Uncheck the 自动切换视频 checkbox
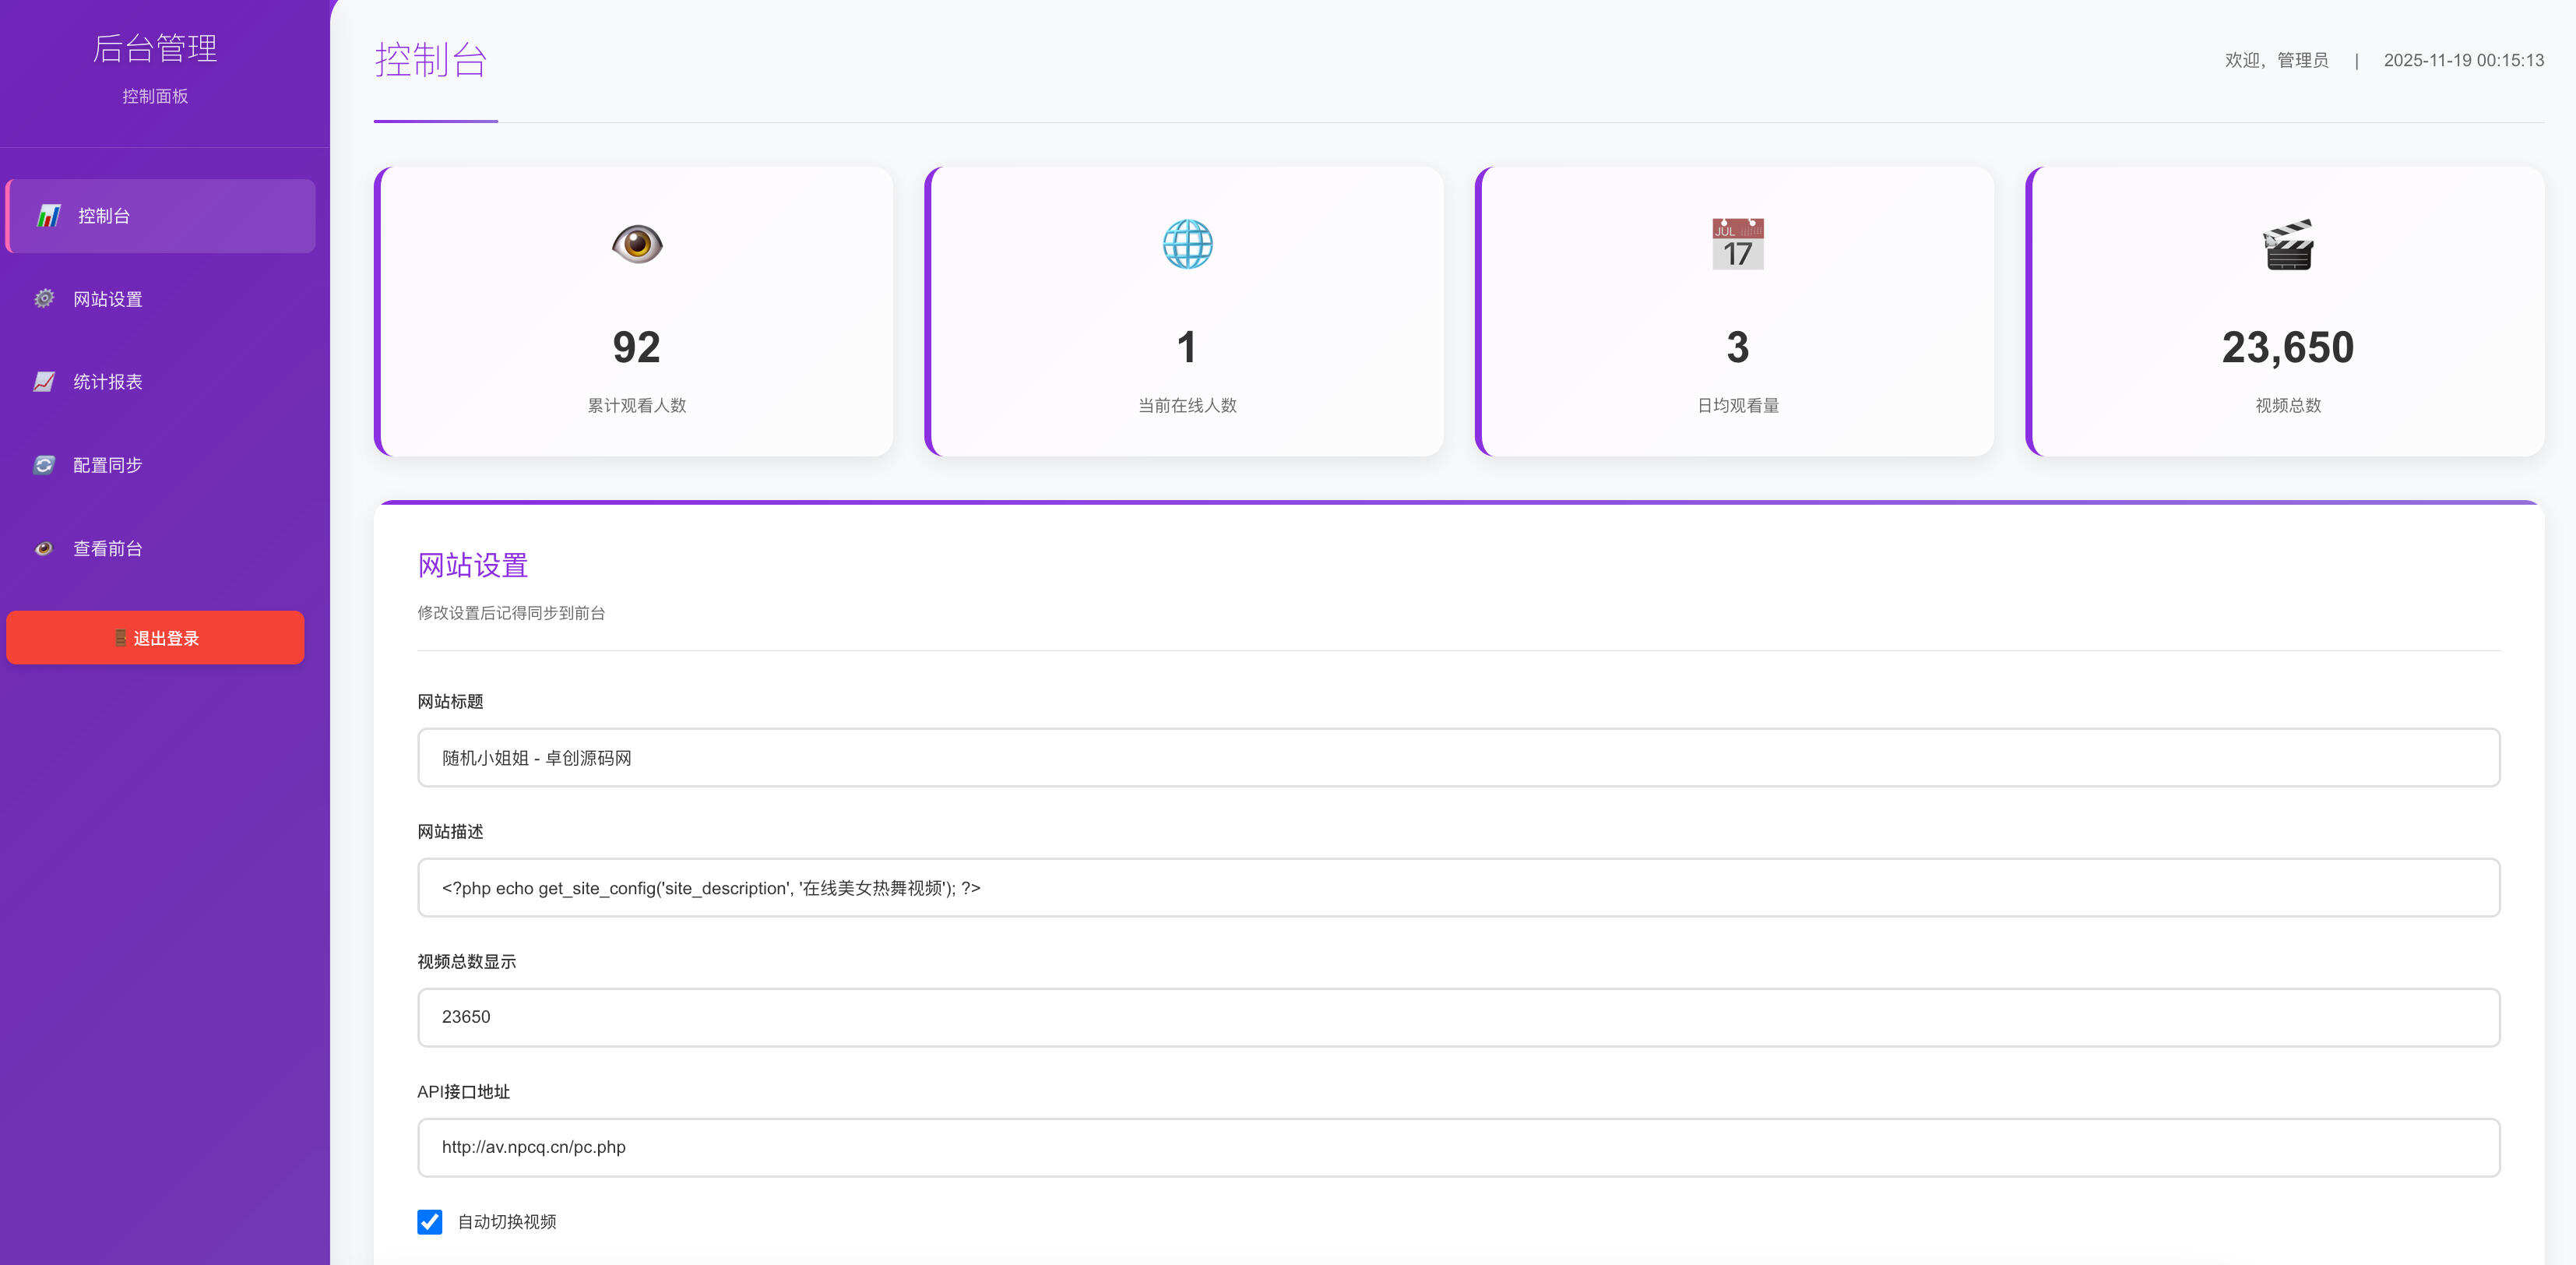 point(429,1222)
